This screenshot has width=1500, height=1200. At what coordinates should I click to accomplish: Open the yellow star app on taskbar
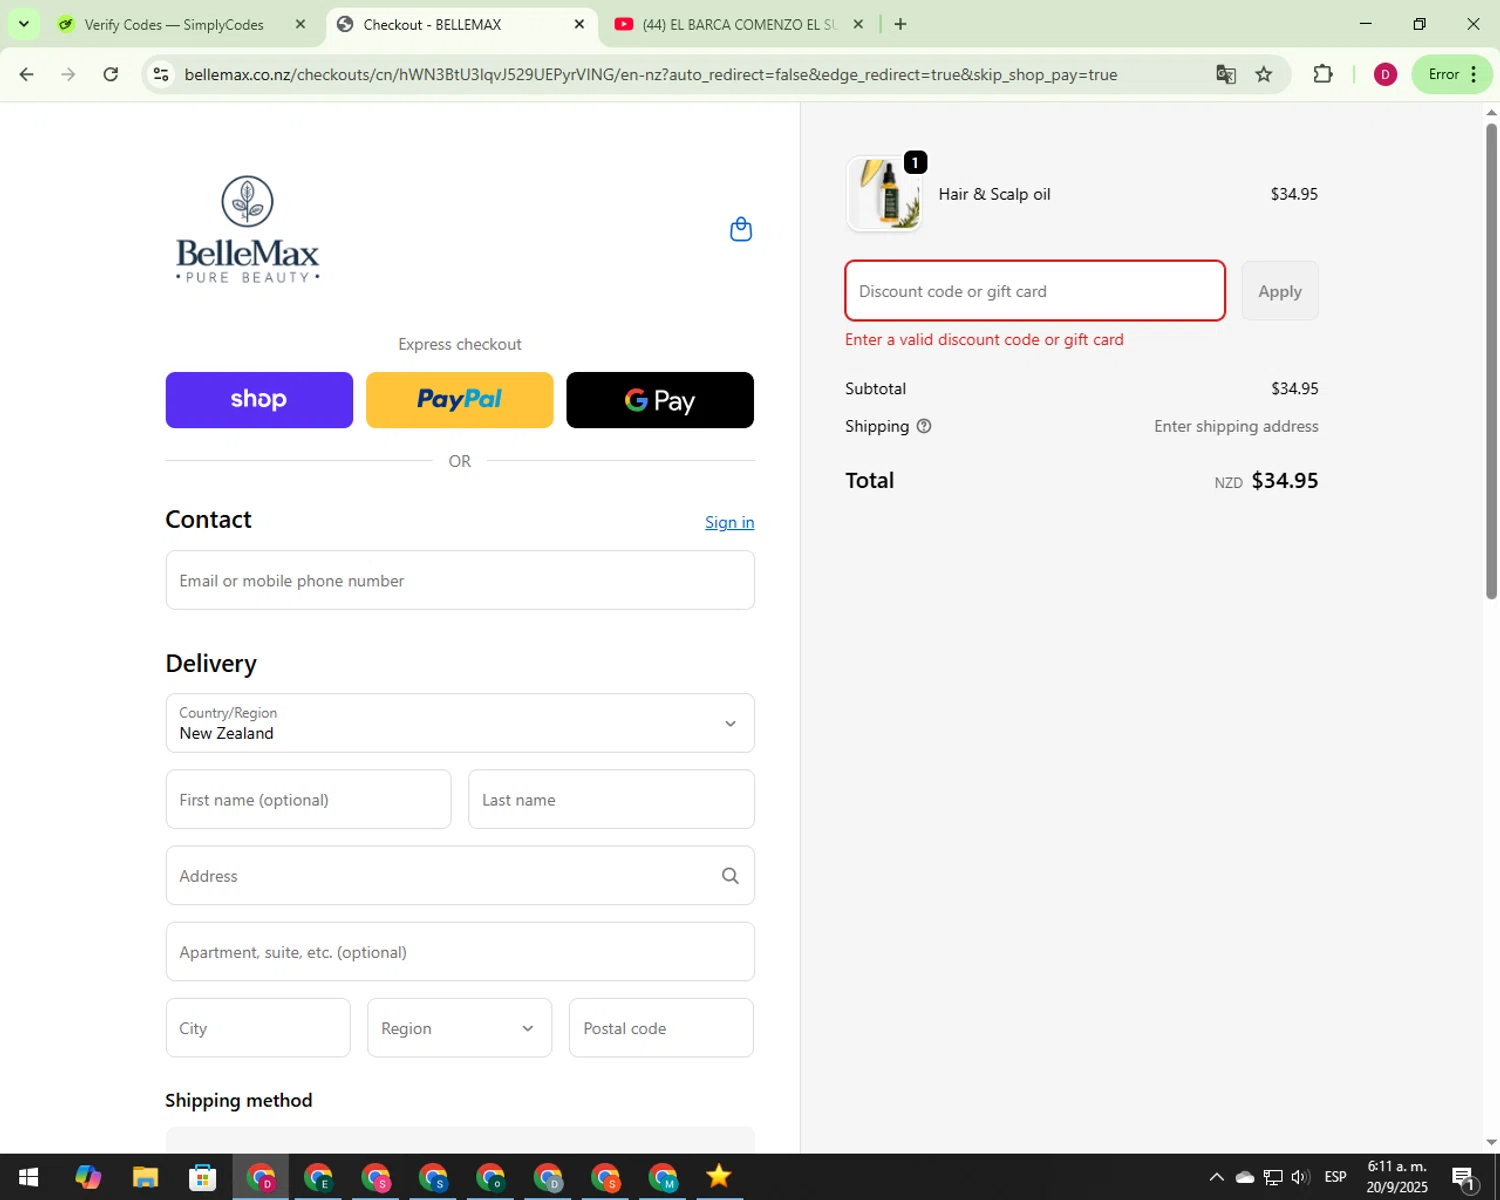tap(719, 1177)
